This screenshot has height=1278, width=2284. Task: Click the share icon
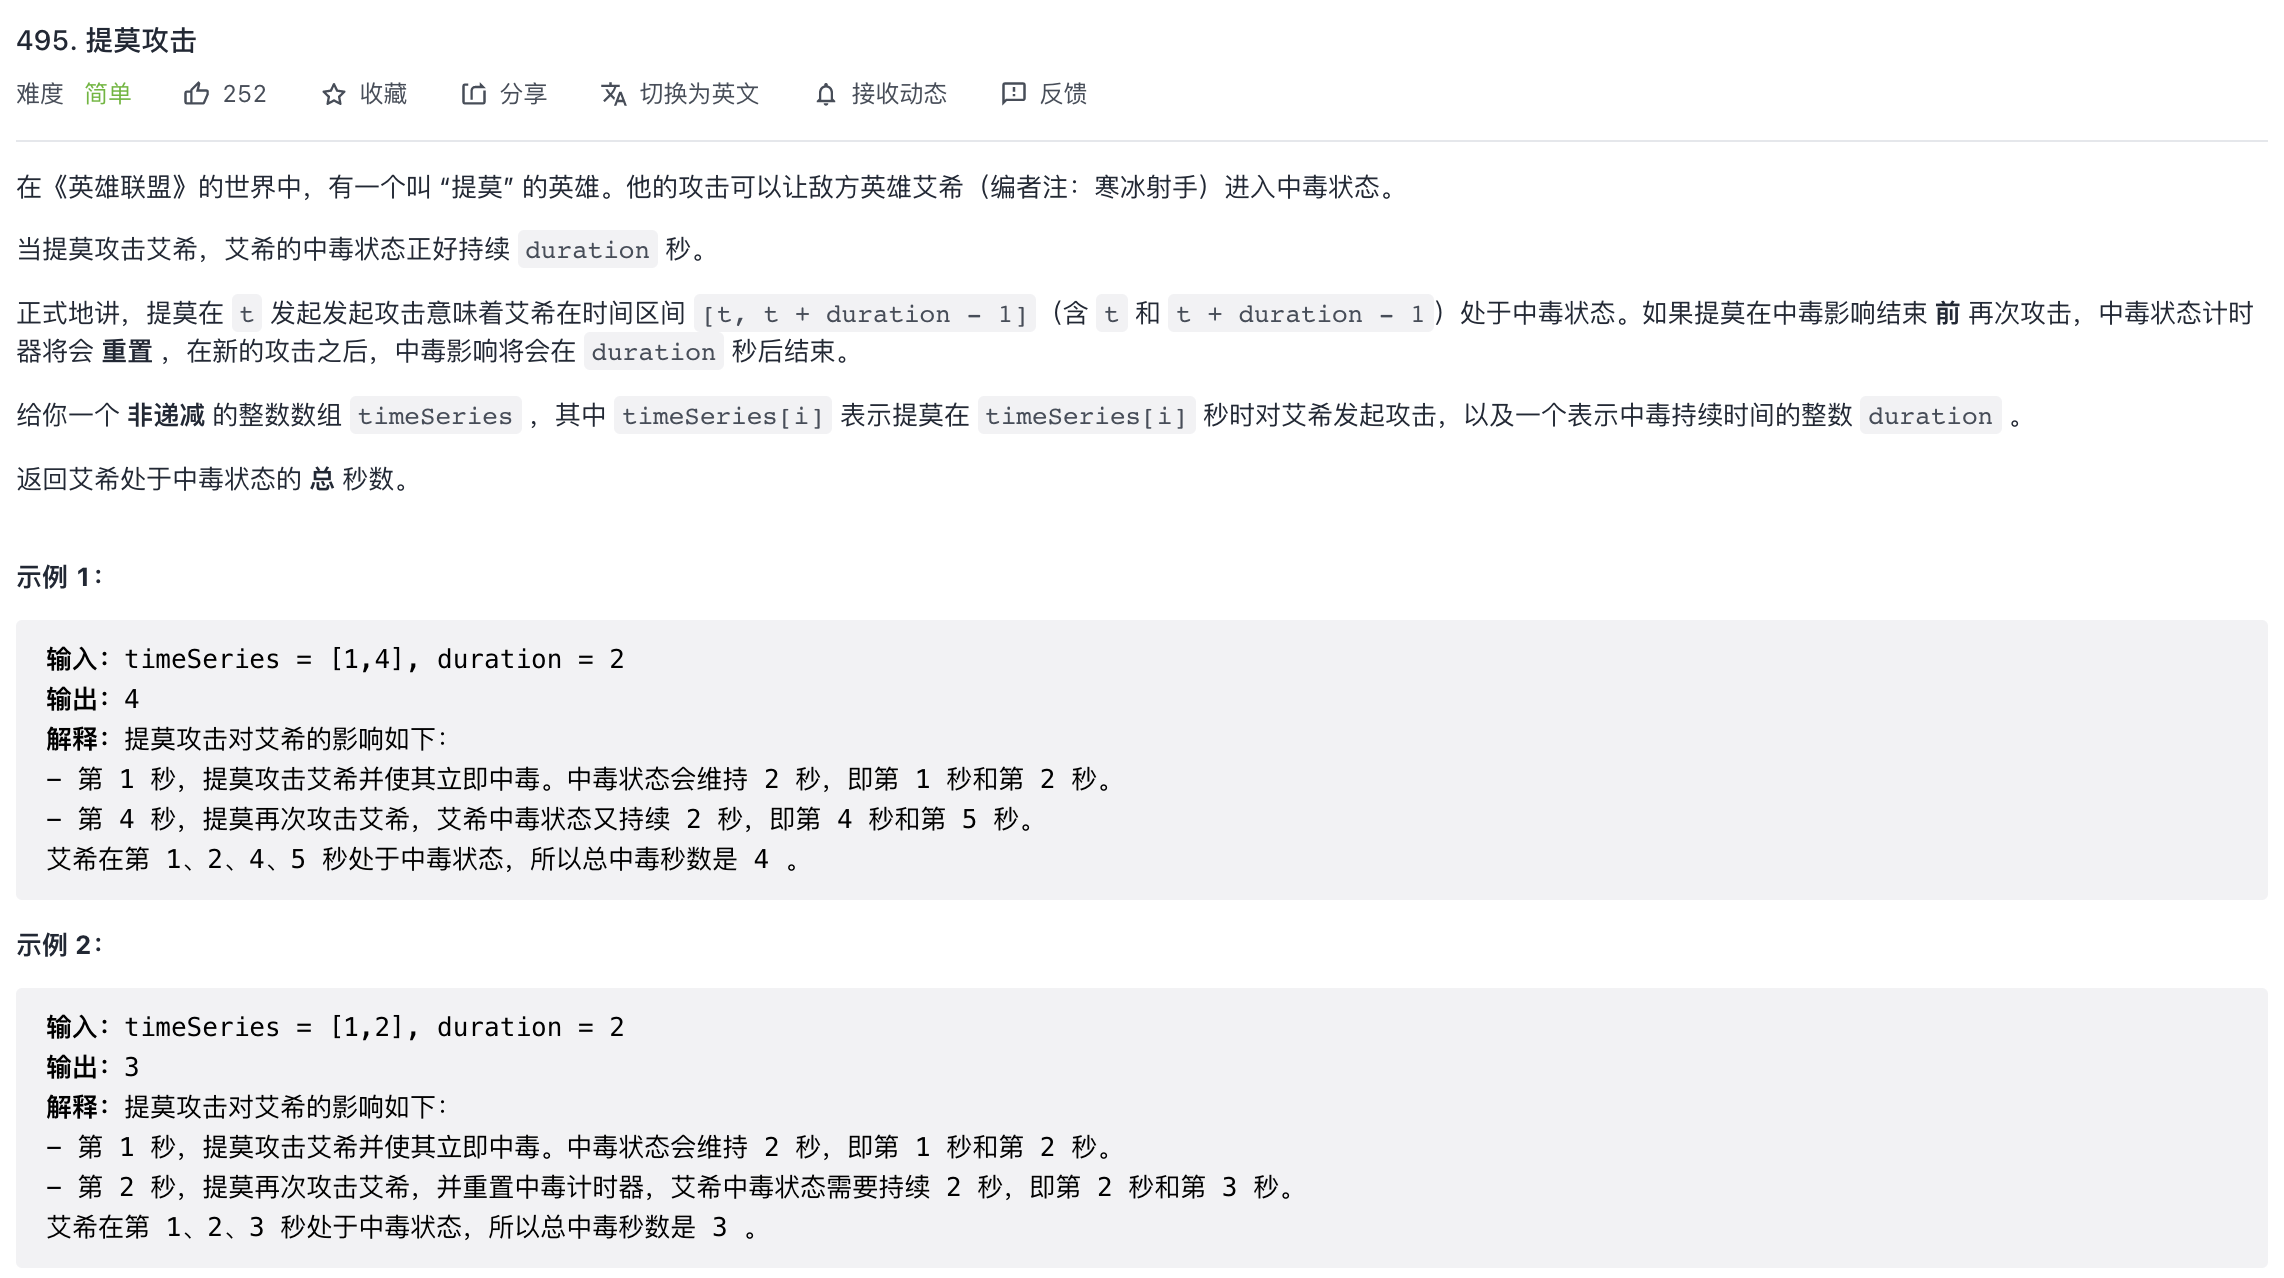coord(474,94)
